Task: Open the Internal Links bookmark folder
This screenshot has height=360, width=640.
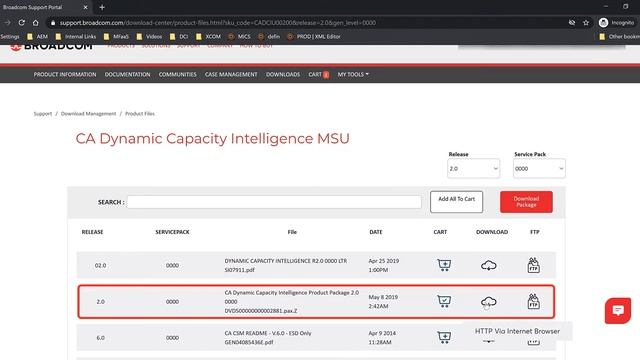Action: coord(76,36)
